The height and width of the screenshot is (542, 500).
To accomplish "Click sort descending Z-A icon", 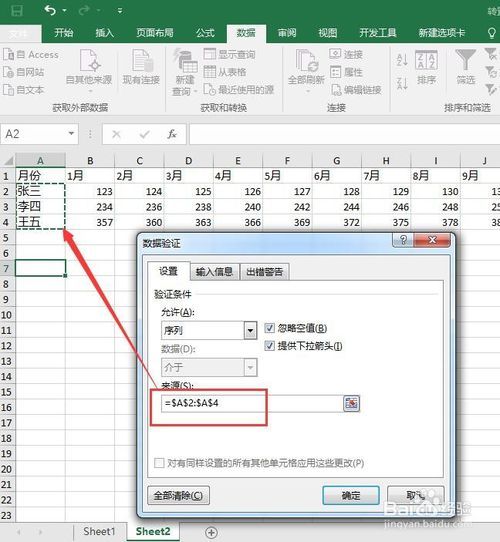I will click(x=402, y=83).
